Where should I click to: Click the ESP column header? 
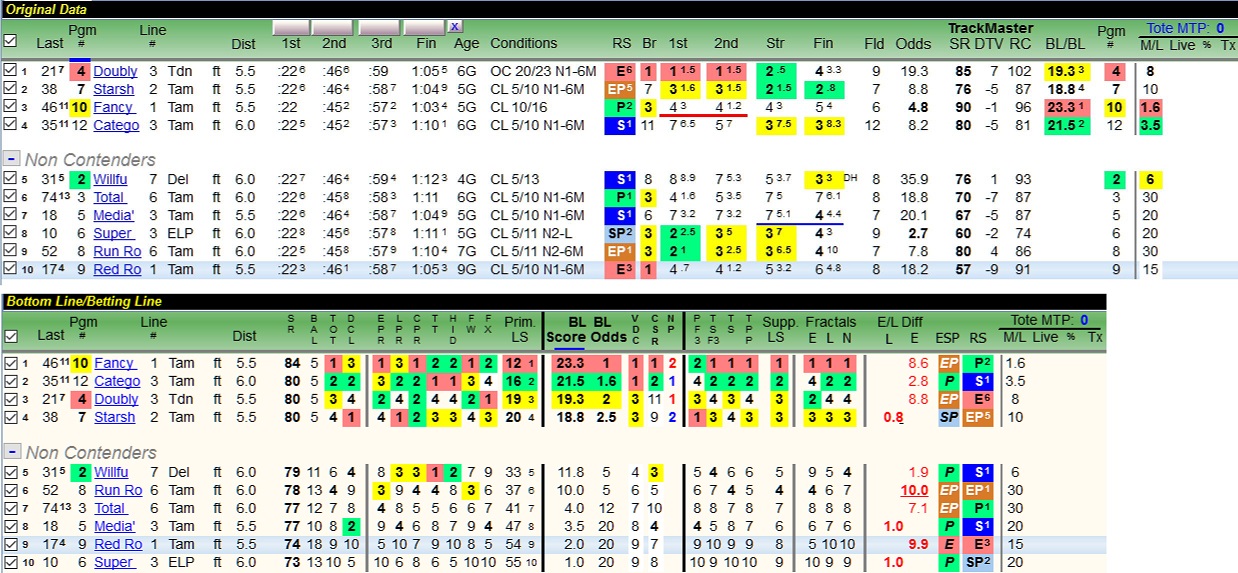coord(947,337)
